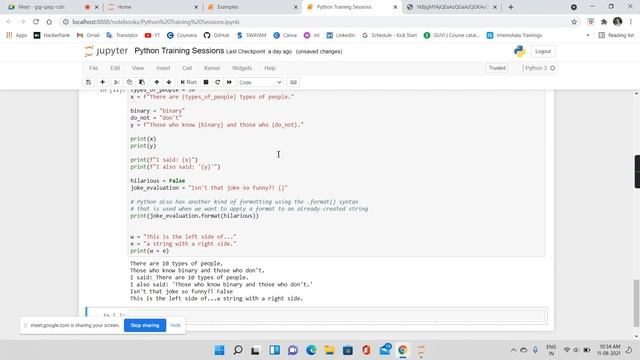
Task: Open Google Chrome in the taskbar
Action: [x=403, y=350]
